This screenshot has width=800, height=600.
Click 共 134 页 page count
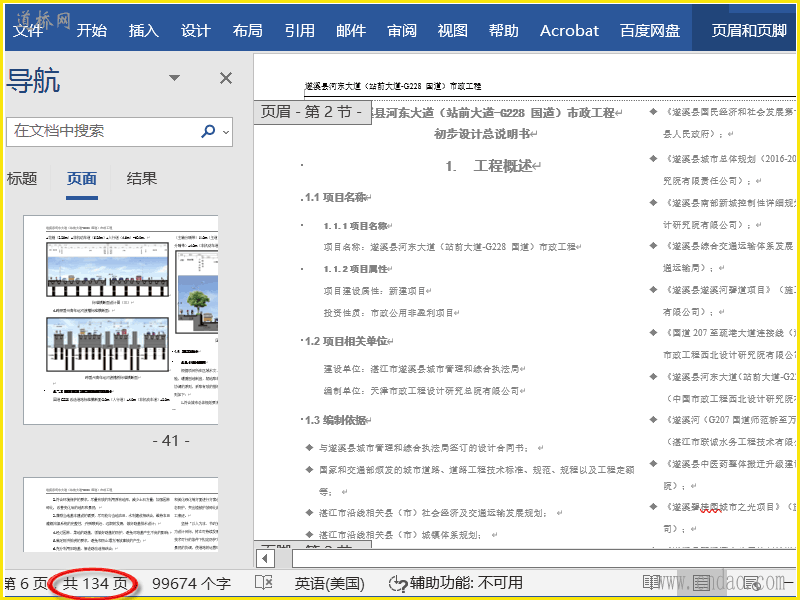point(95,583)
